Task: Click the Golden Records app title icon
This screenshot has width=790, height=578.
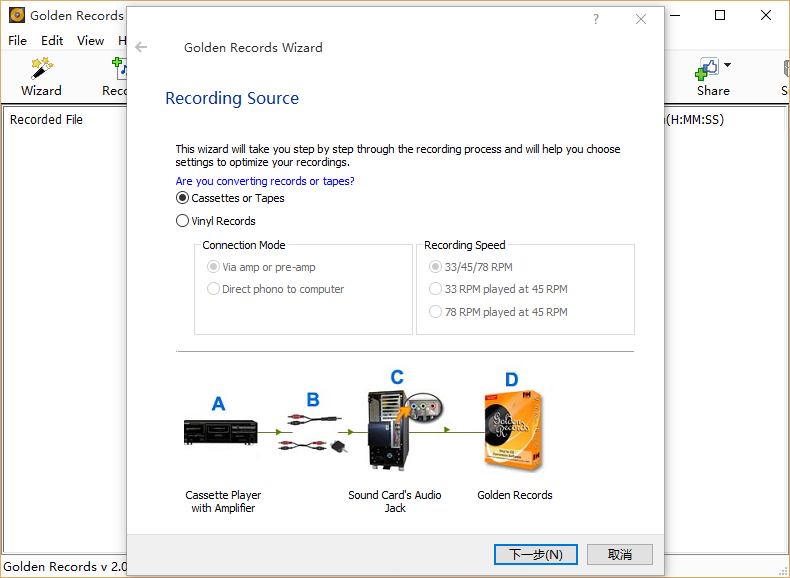Action: click(x=17, y=15)
